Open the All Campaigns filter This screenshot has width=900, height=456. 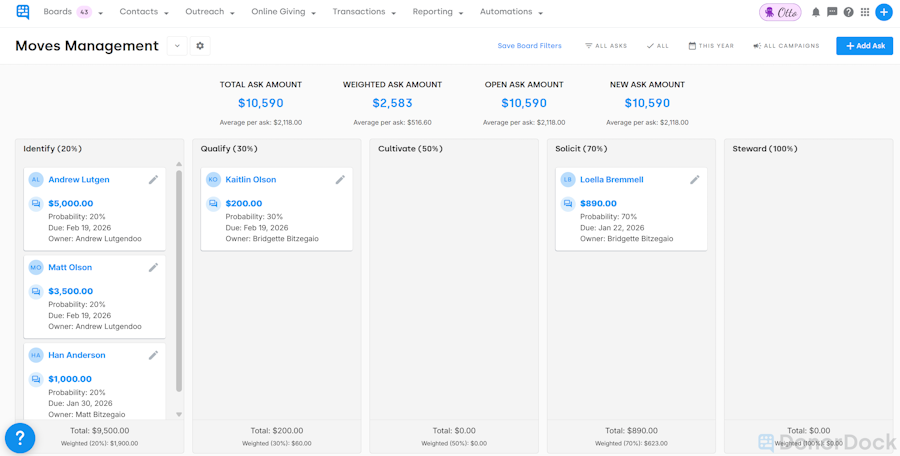point(786,46)
